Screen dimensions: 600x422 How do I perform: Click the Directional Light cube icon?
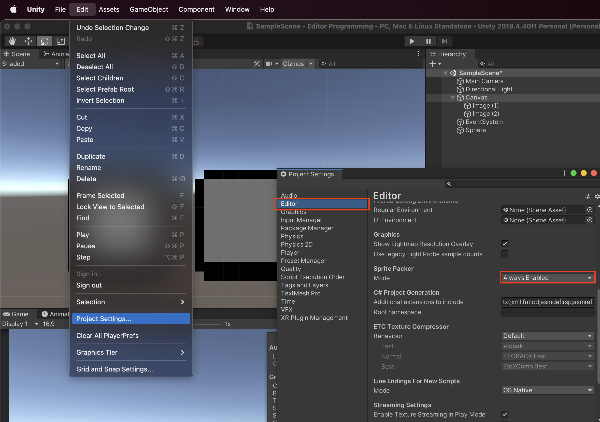[x=460, y=89]
